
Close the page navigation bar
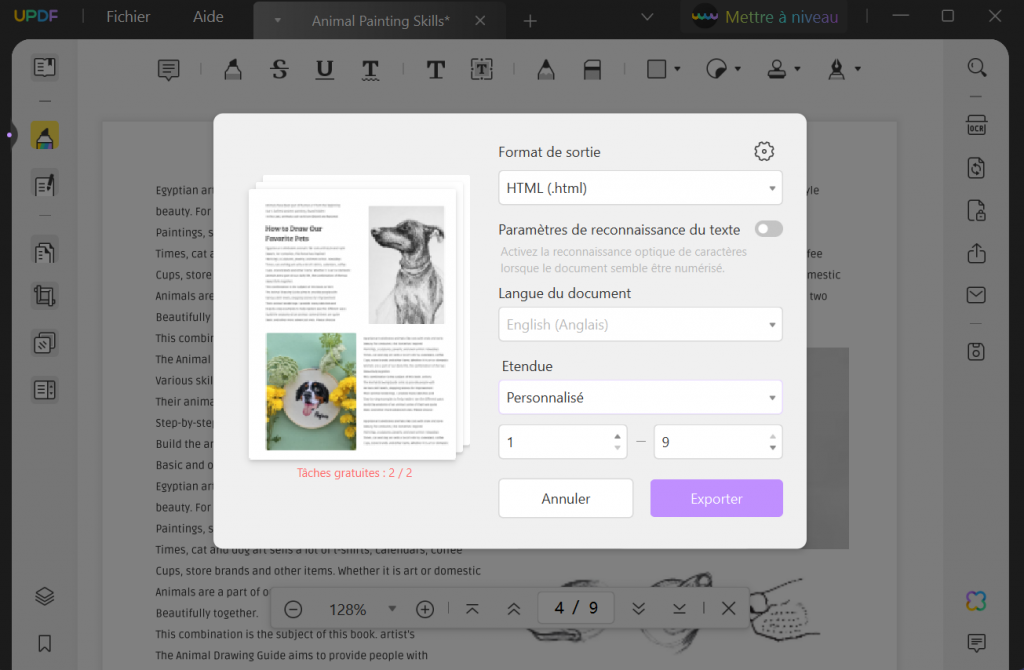pyautogui.click(x=729, y=609)
